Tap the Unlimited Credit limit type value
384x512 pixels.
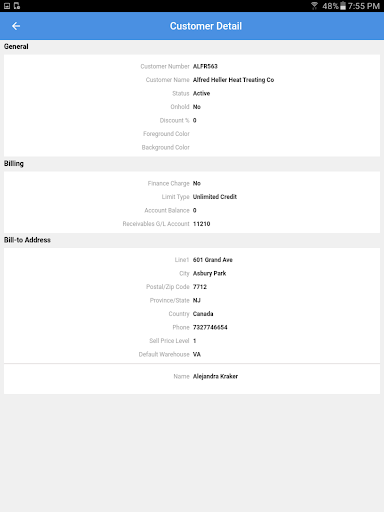[x=215, y=197]
